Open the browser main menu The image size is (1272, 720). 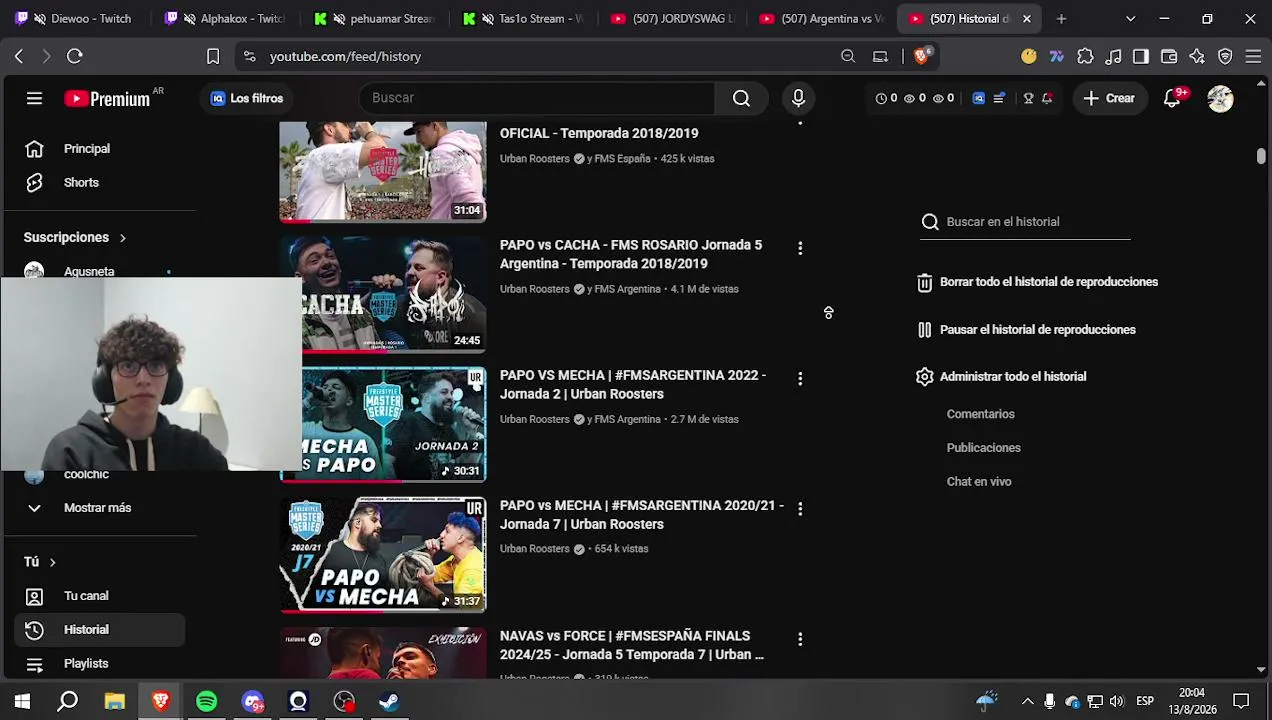click(1253, 56)
